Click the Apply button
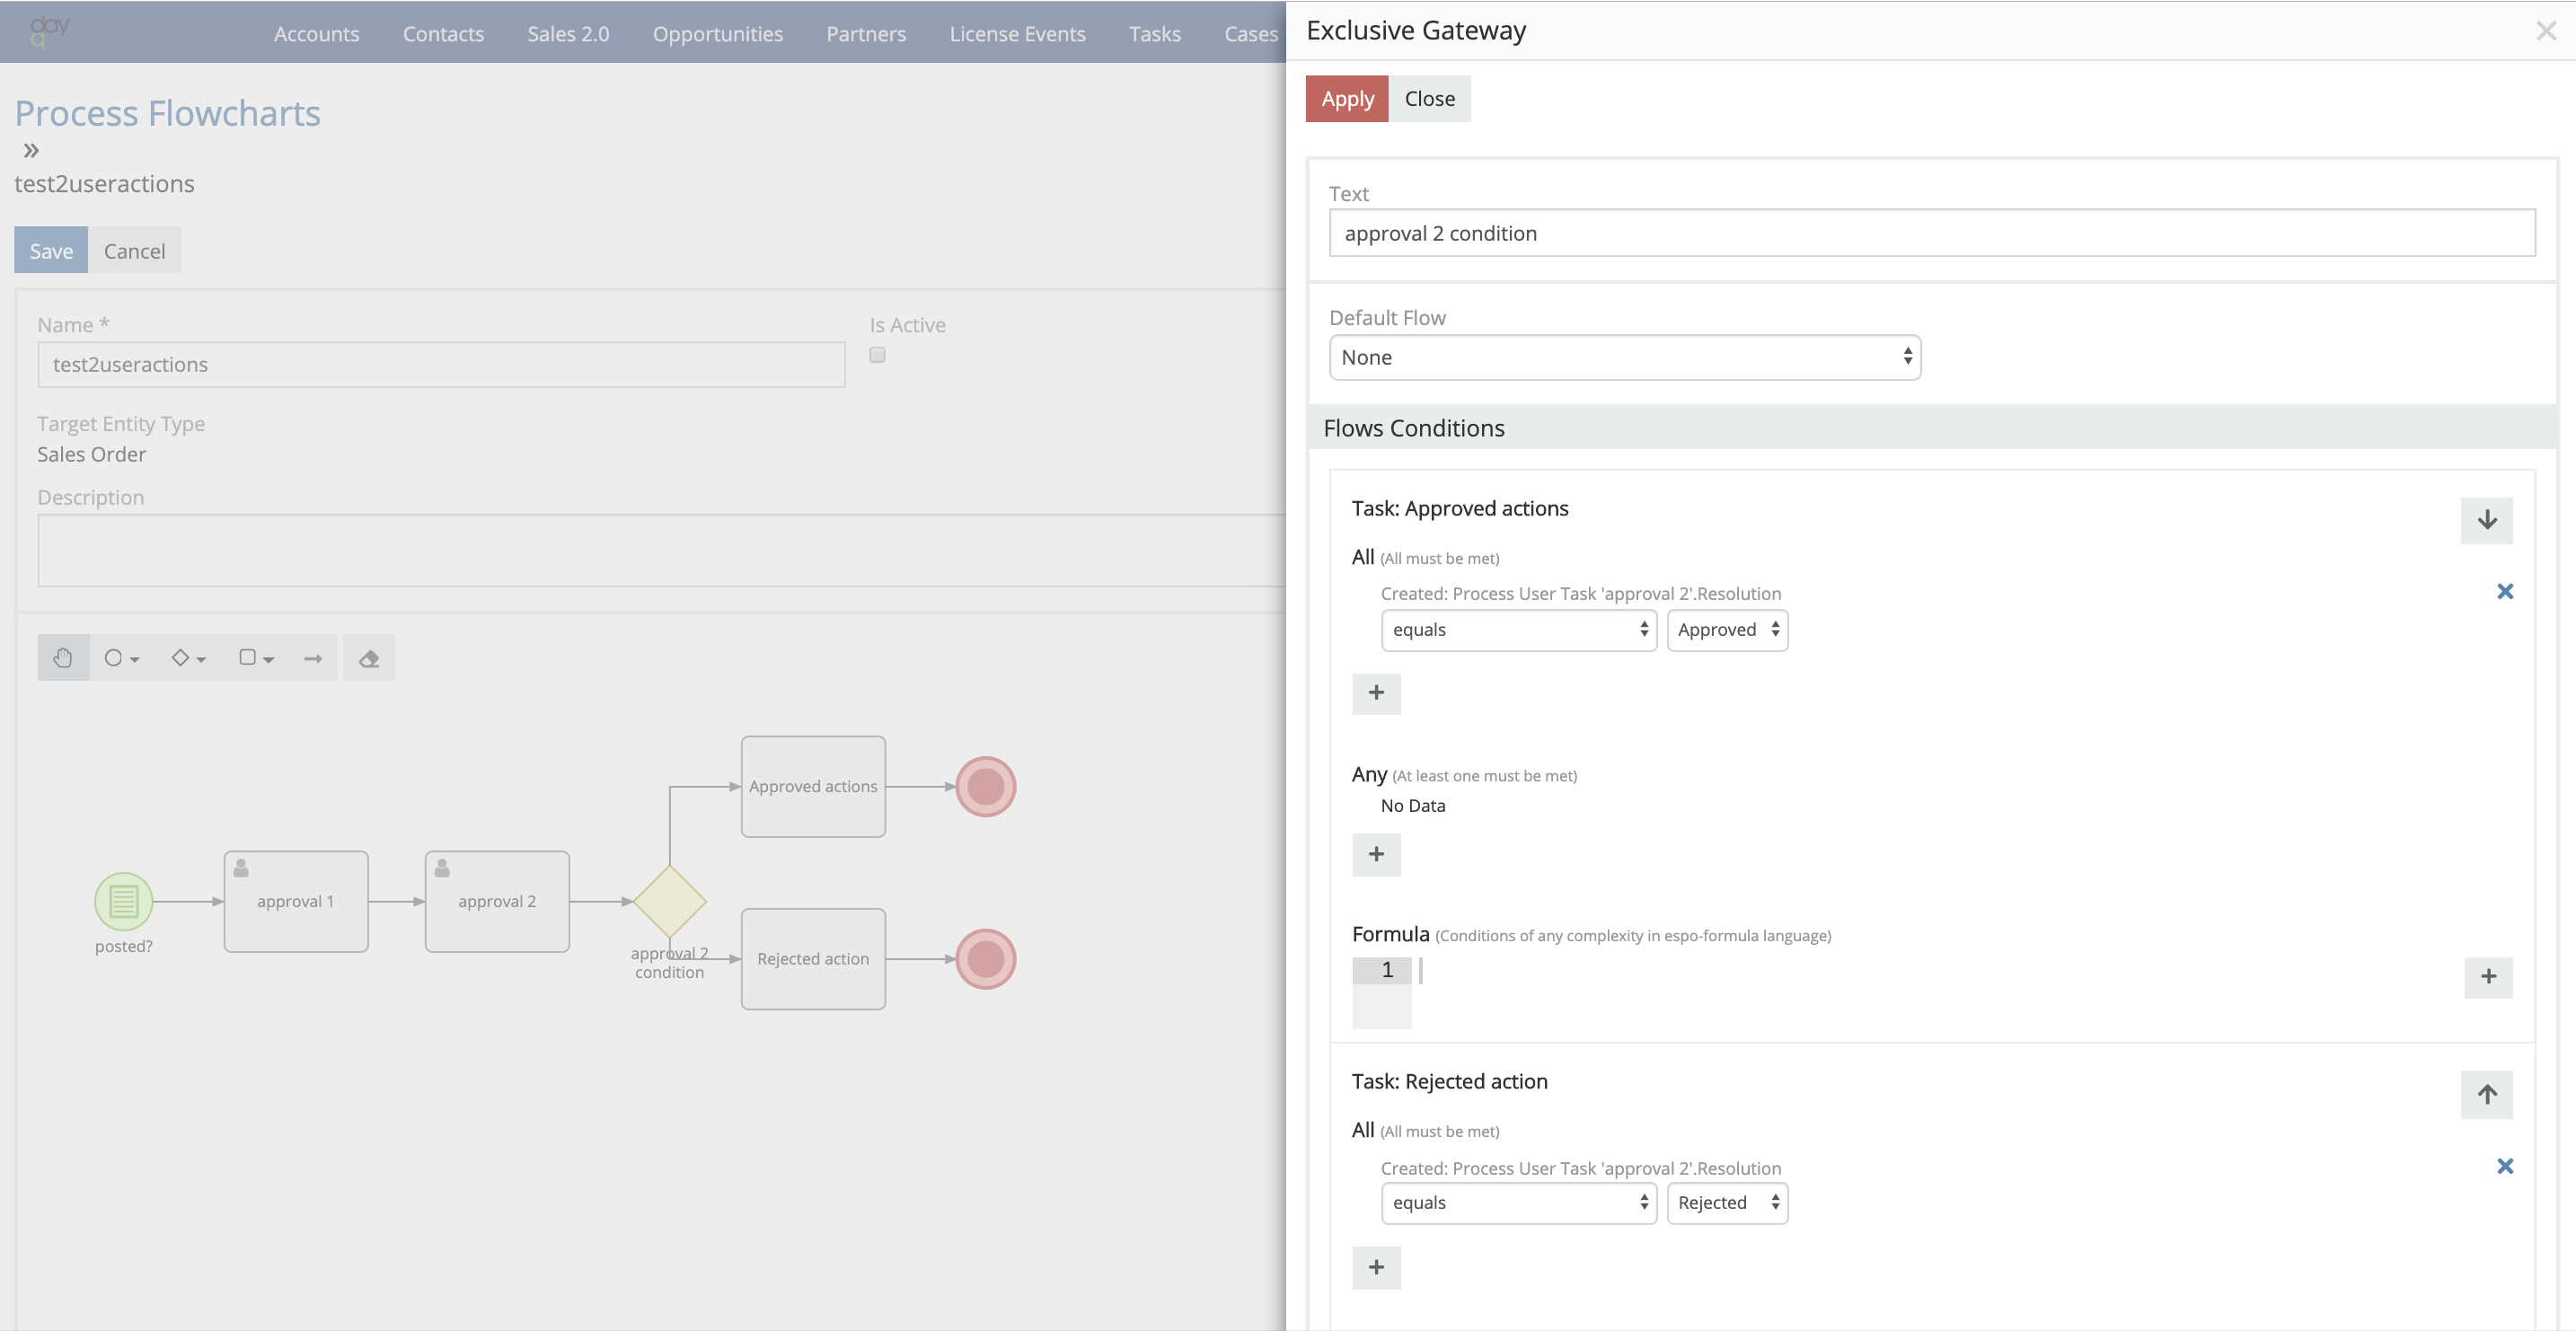 pyautogui.click(x=1346, y=99)
